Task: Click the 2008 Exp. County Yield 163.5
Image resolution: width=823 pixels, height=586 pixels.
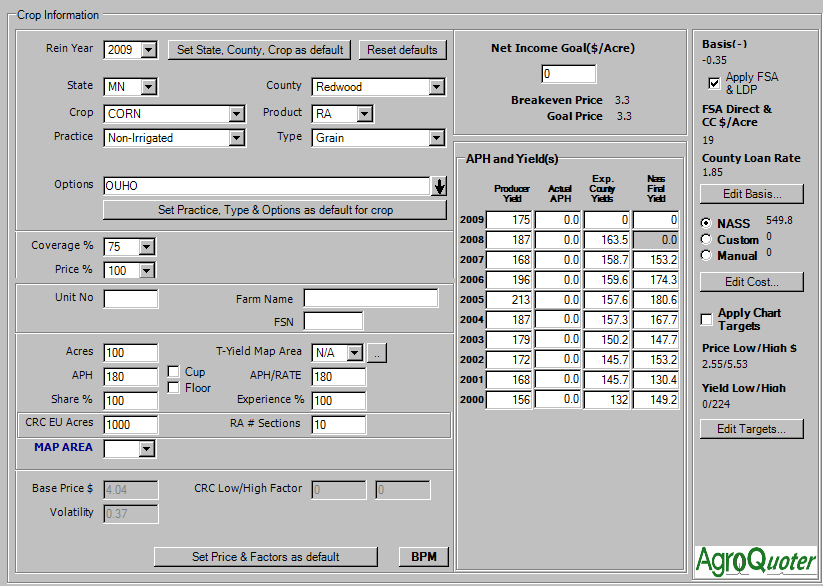Action: (x=607, y=240)
